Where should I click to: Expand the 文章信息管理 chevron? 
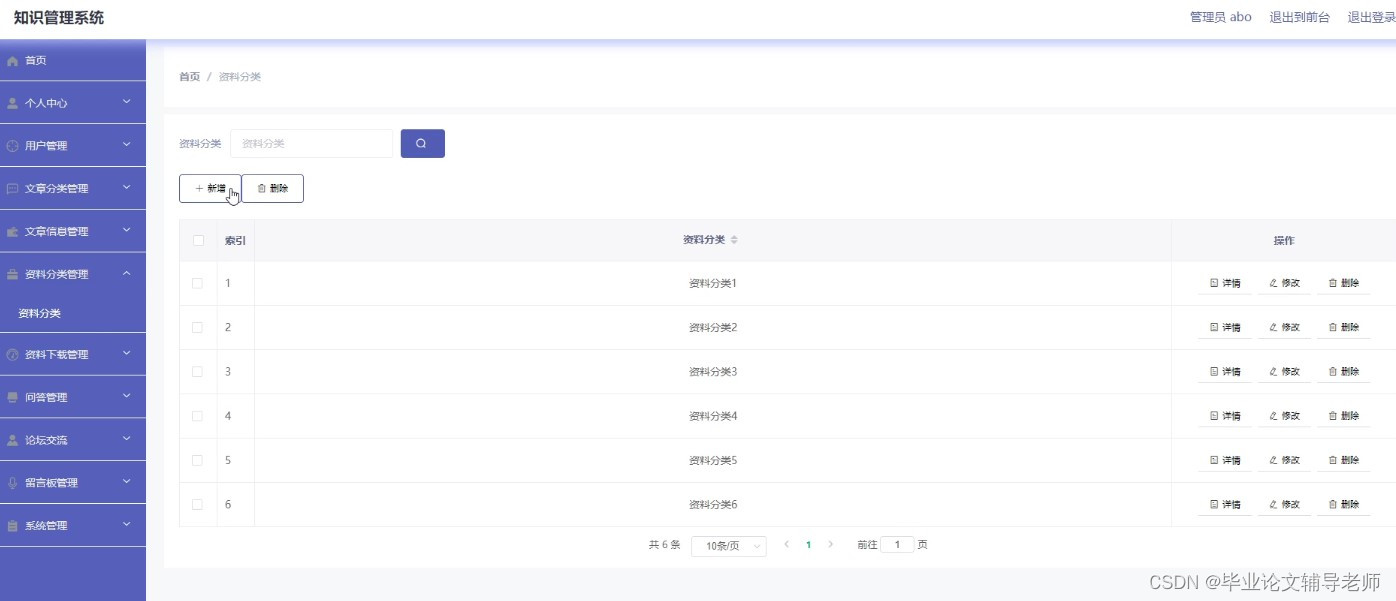(x=127, y=230)
